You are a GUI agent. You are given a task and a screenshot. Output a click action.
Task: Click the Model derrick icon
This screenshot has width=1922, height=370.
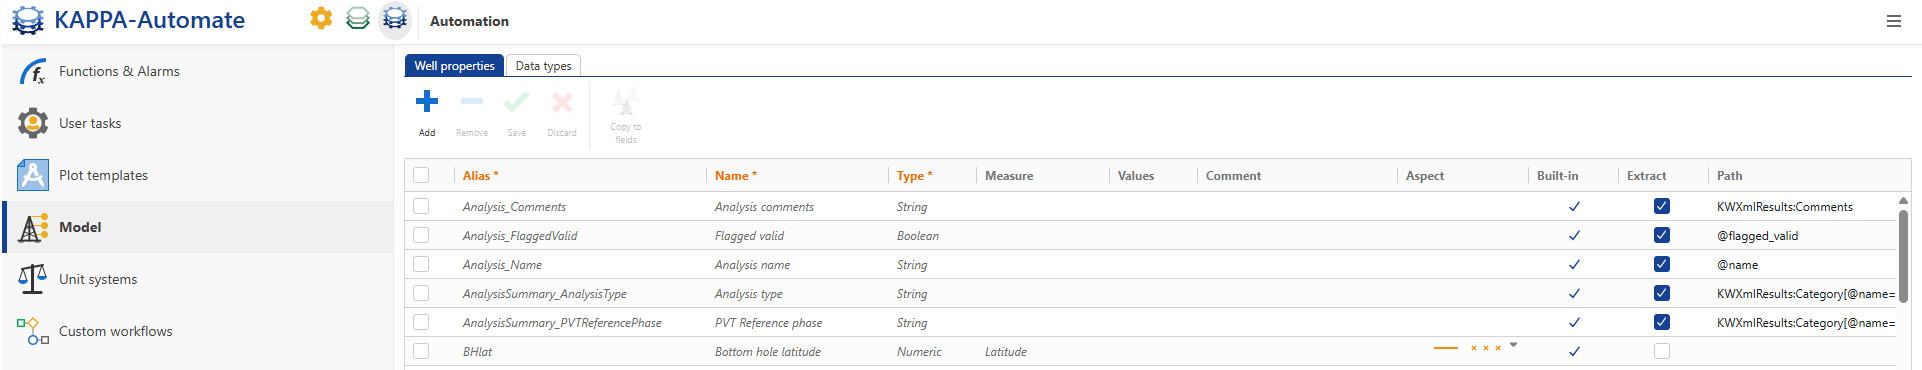(x=32, y=227)
